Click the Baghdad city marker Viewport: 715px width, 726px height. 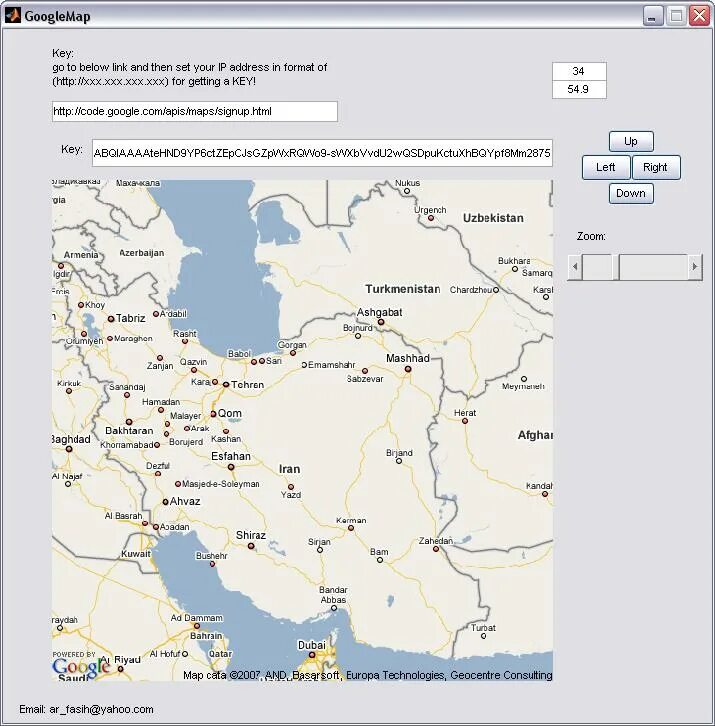click(x=69, y=449)
